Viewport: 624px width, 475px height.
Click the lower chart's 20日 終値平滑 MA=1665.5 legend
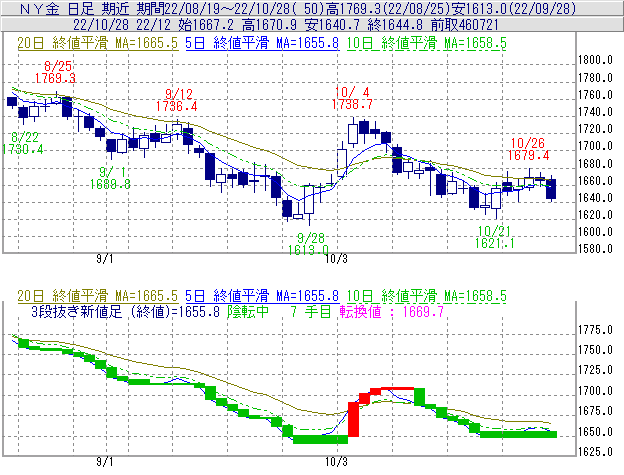click(98, 296)
